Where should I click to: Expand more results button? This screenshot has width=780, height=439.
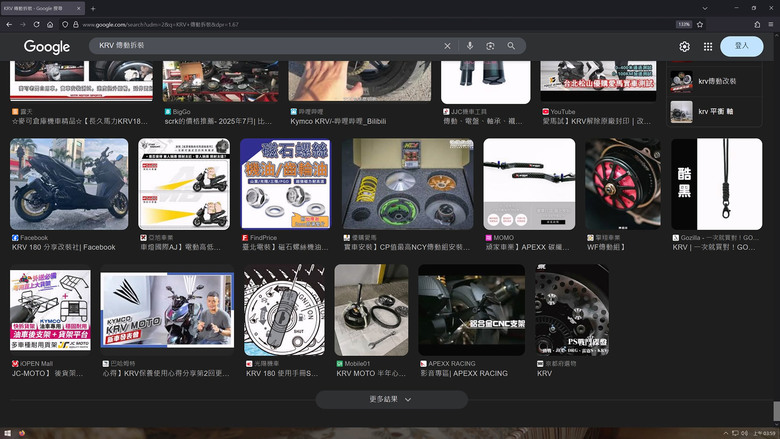(391, 399)
